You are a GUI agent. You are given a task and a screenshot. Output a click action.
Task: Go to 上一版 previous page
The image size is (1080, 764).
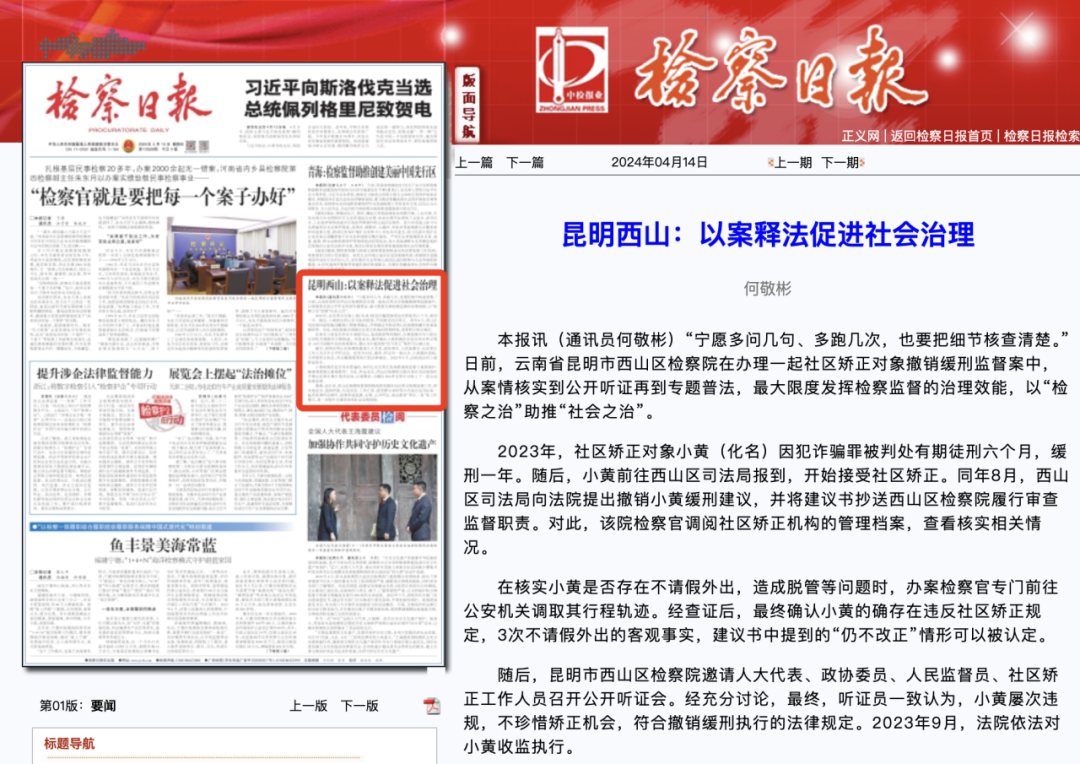click(x=309, y=706)
